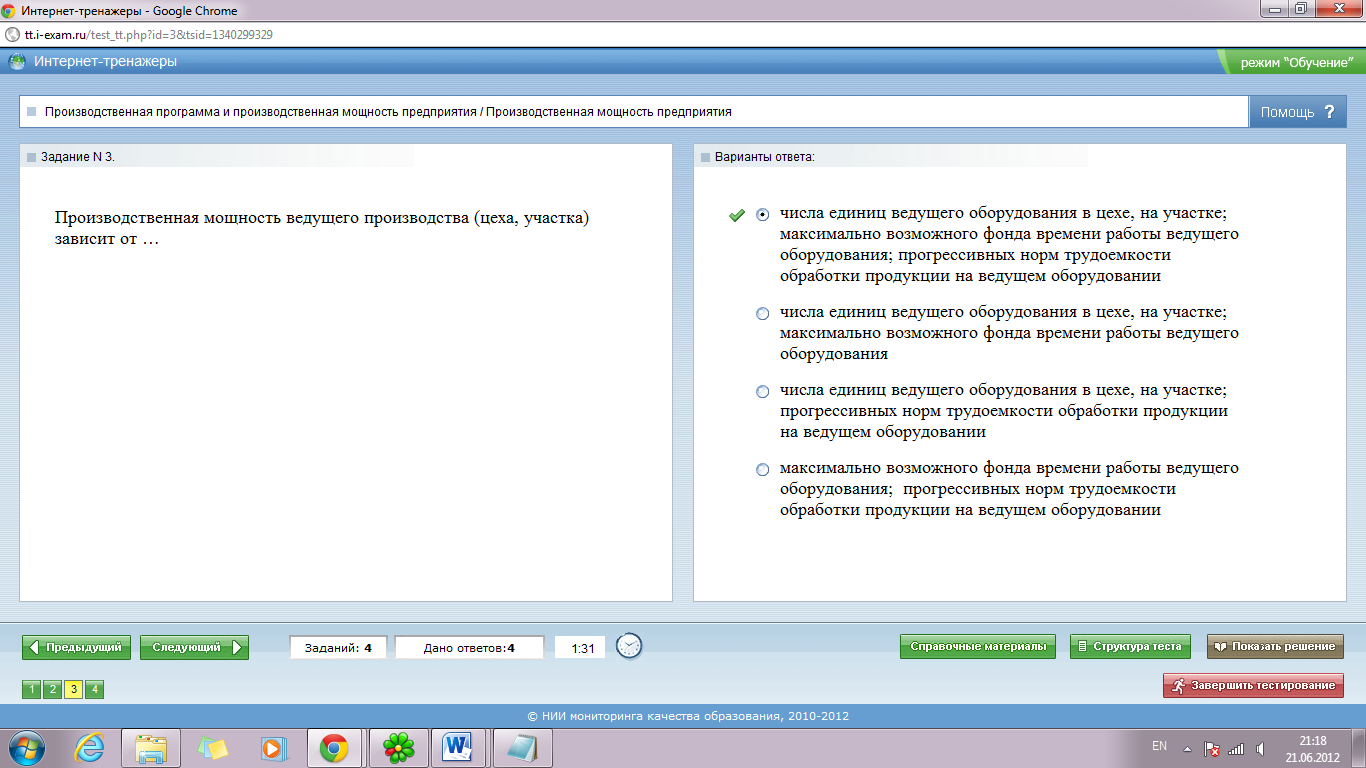Image resolution: width=1366 pixels, height=768 pixels.
Task: Click the Задание N 3. heading
Action: point(78,157)
